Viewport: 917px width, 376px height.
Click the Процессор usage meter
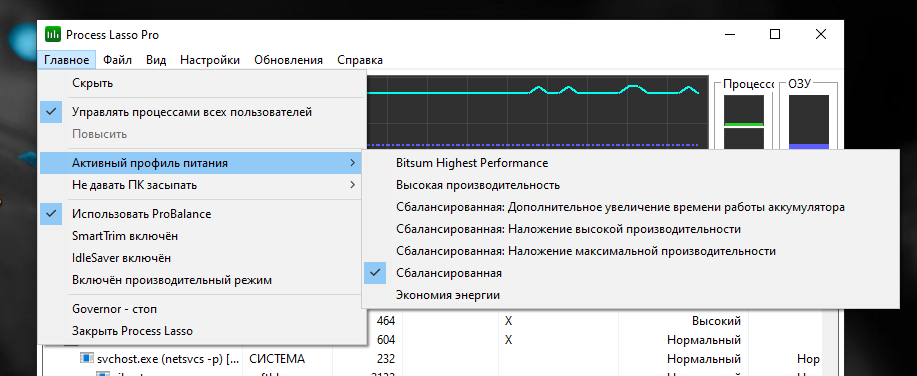point(744,122)
